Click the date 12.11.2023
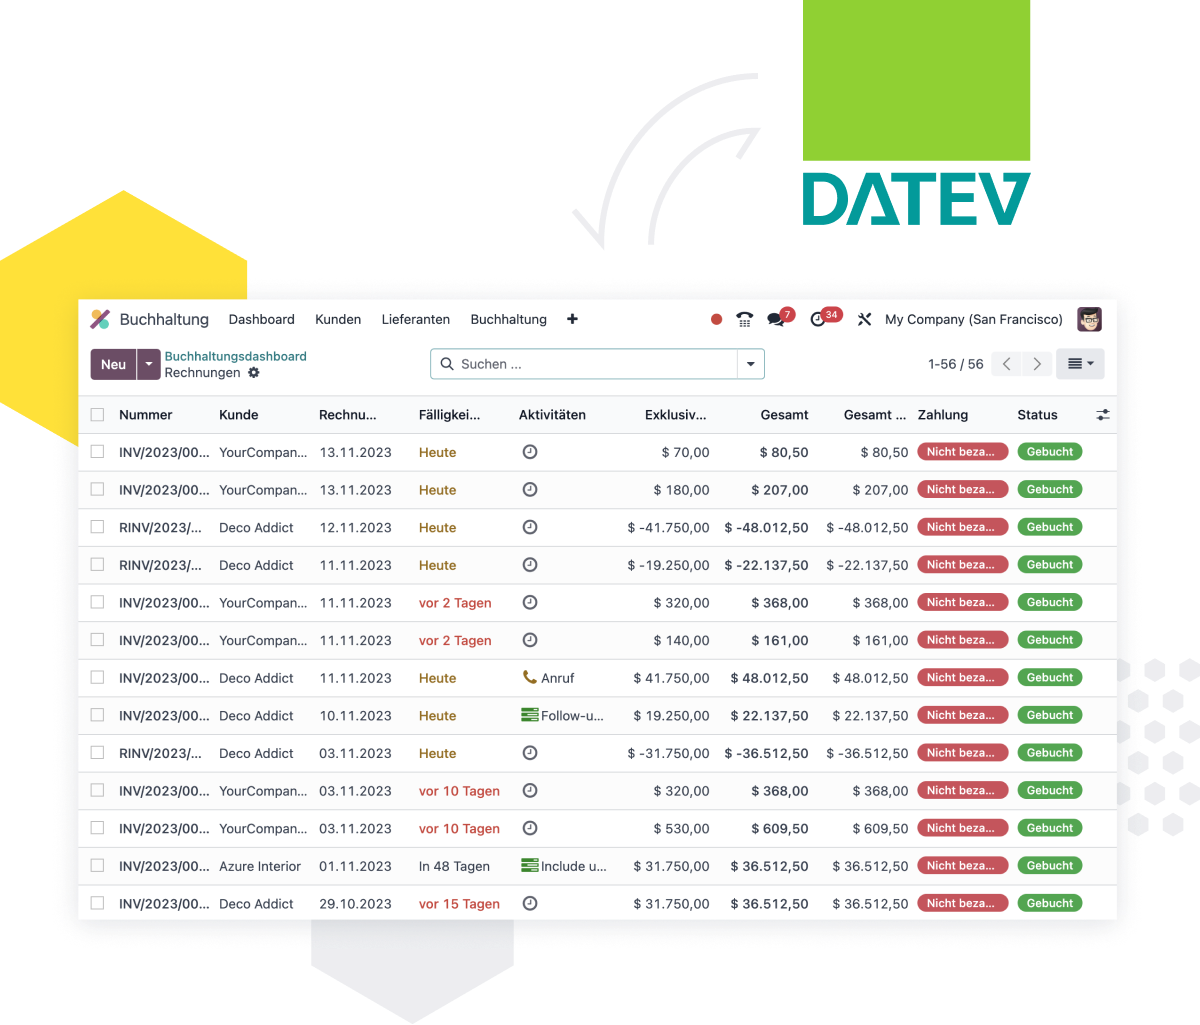 (356, 527)
